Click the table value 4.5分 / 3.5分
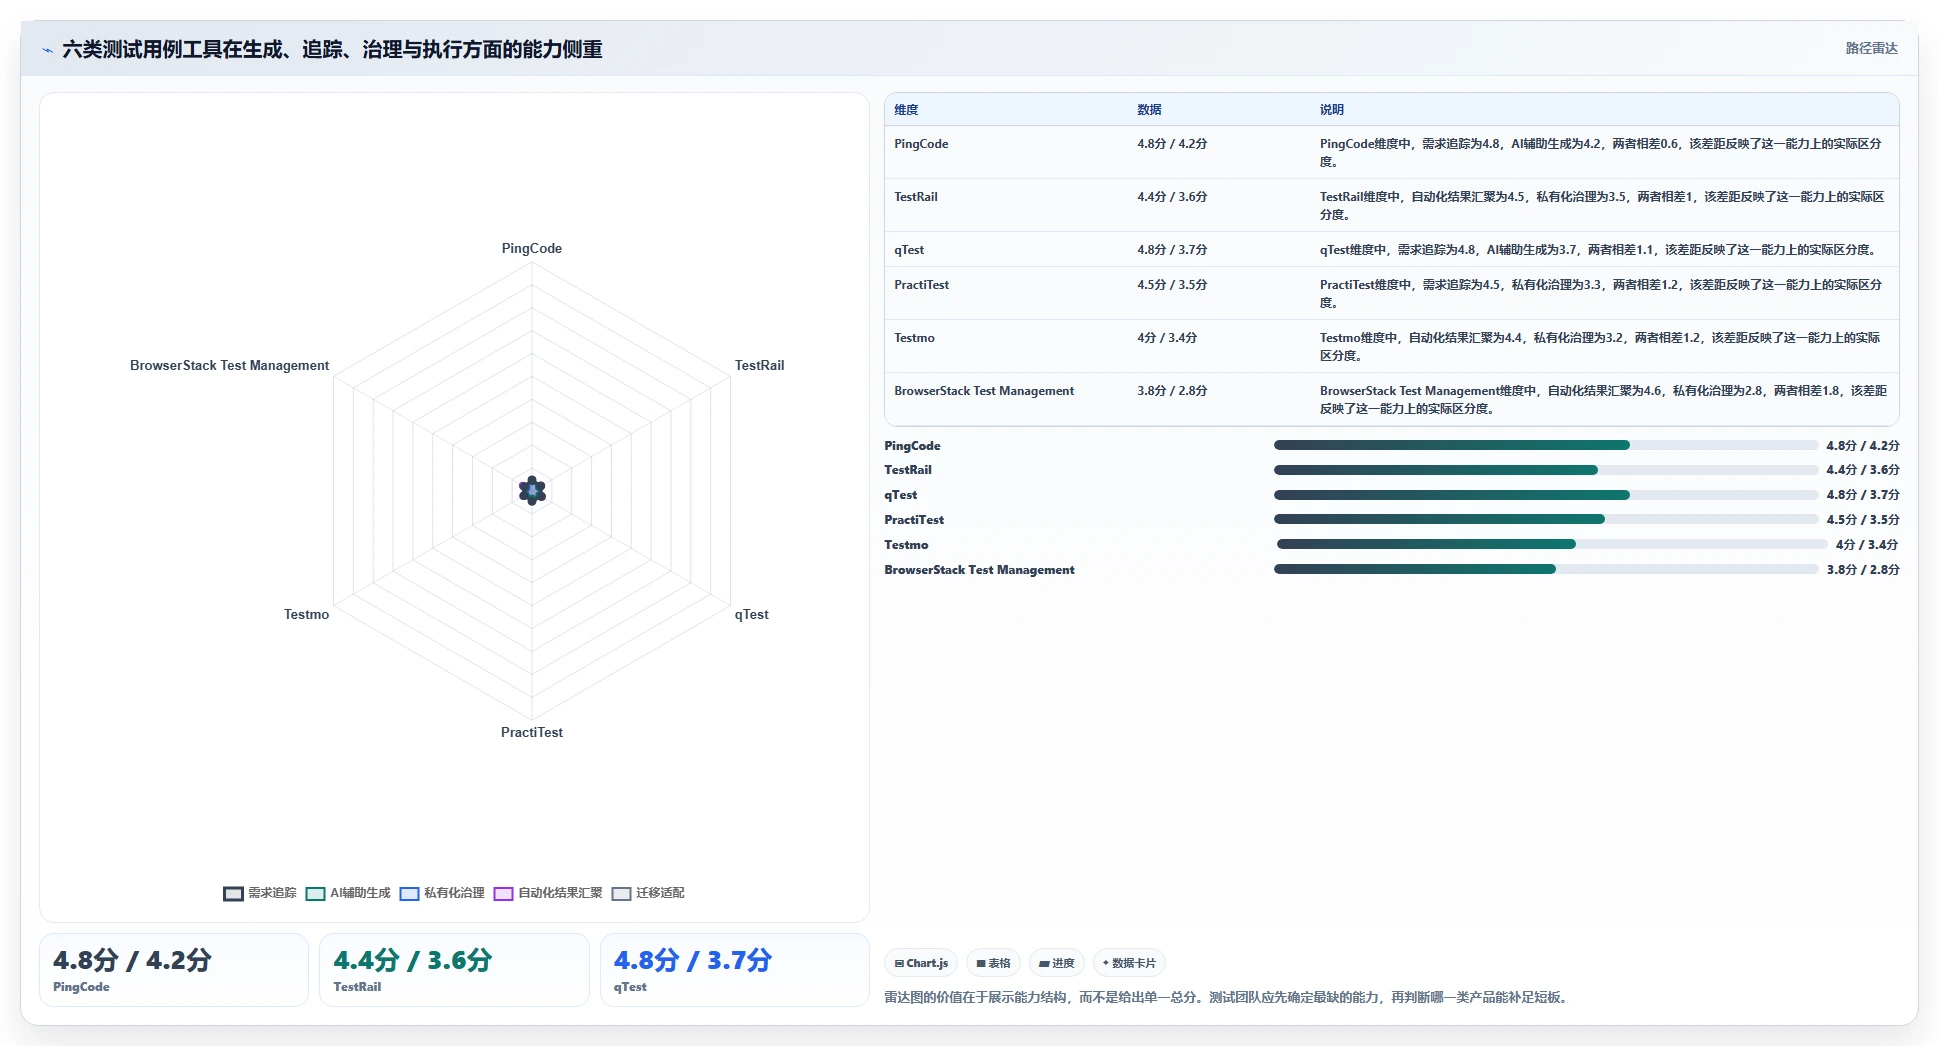Screen dimensions: 1939x1046 (x=1172, y=285)
